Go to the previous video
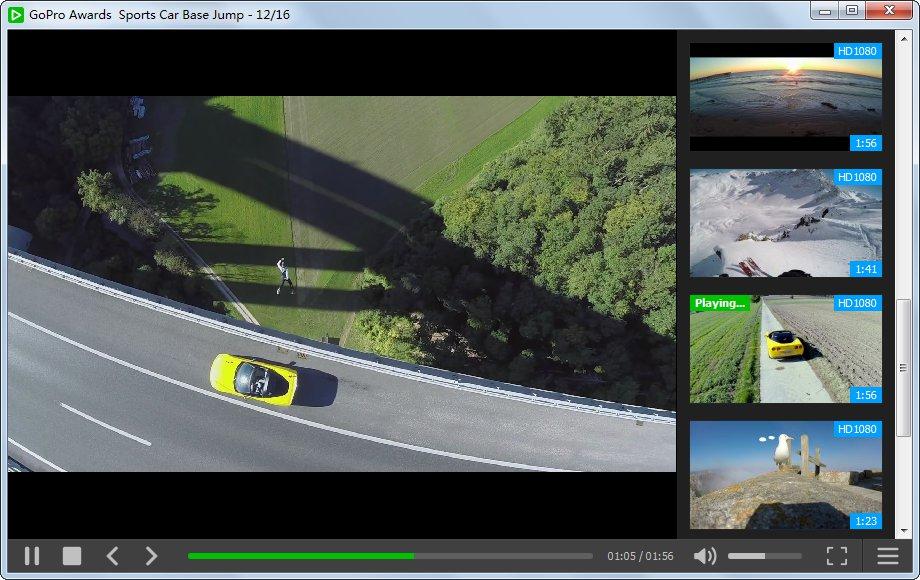Viewport: 920px width, 580px height. coord(113,555)
